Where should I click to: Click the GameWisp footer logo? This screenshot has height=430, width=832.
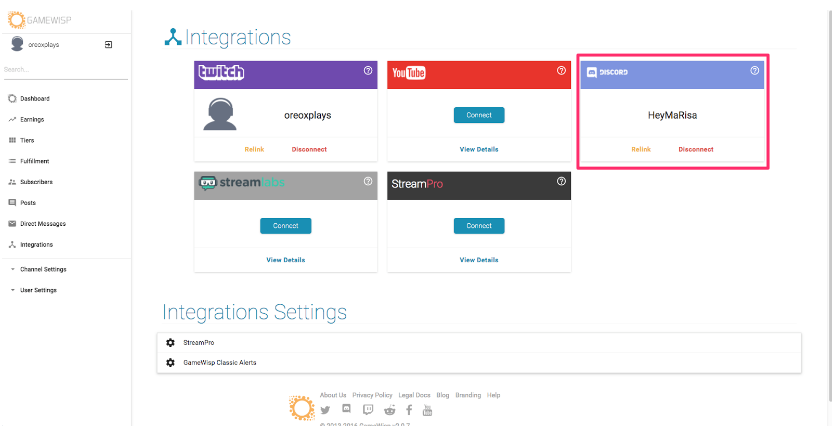(x=302, y=408)
